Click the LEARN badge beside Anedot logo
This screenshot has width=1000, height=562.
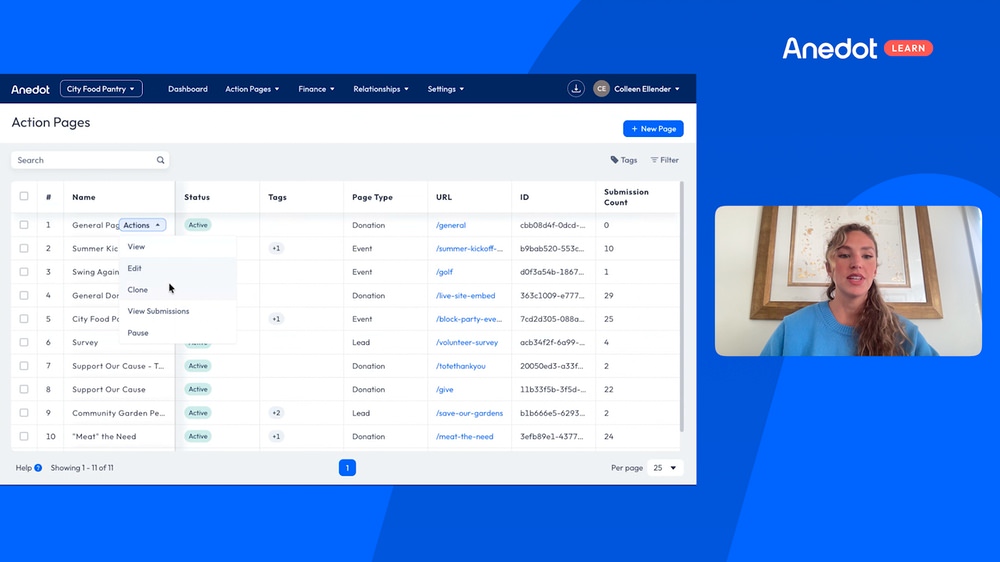point(908,48)
